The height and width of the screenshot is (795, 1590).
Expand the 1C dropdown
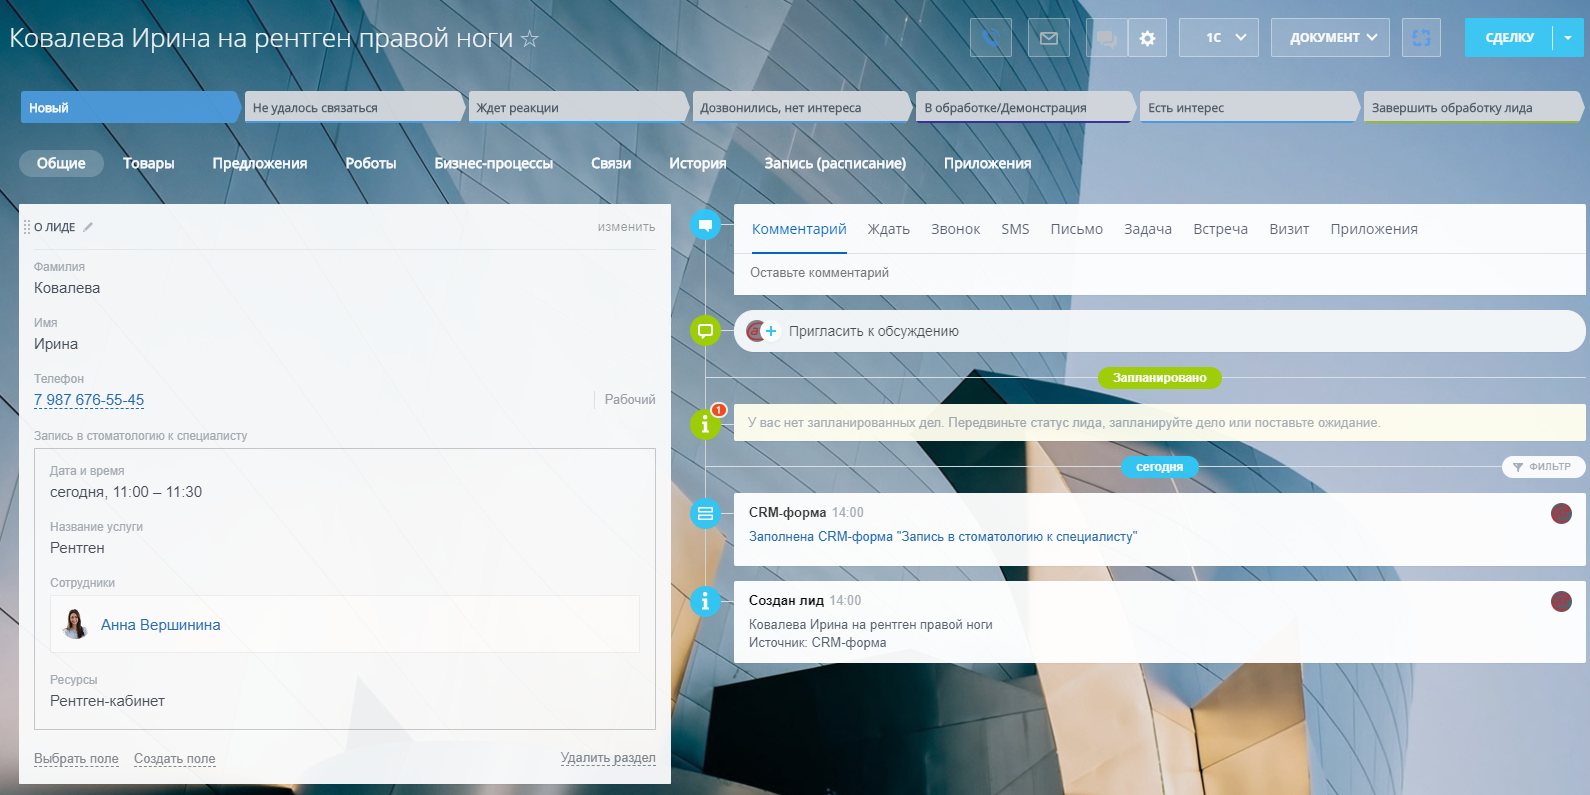coord(1219,38)
